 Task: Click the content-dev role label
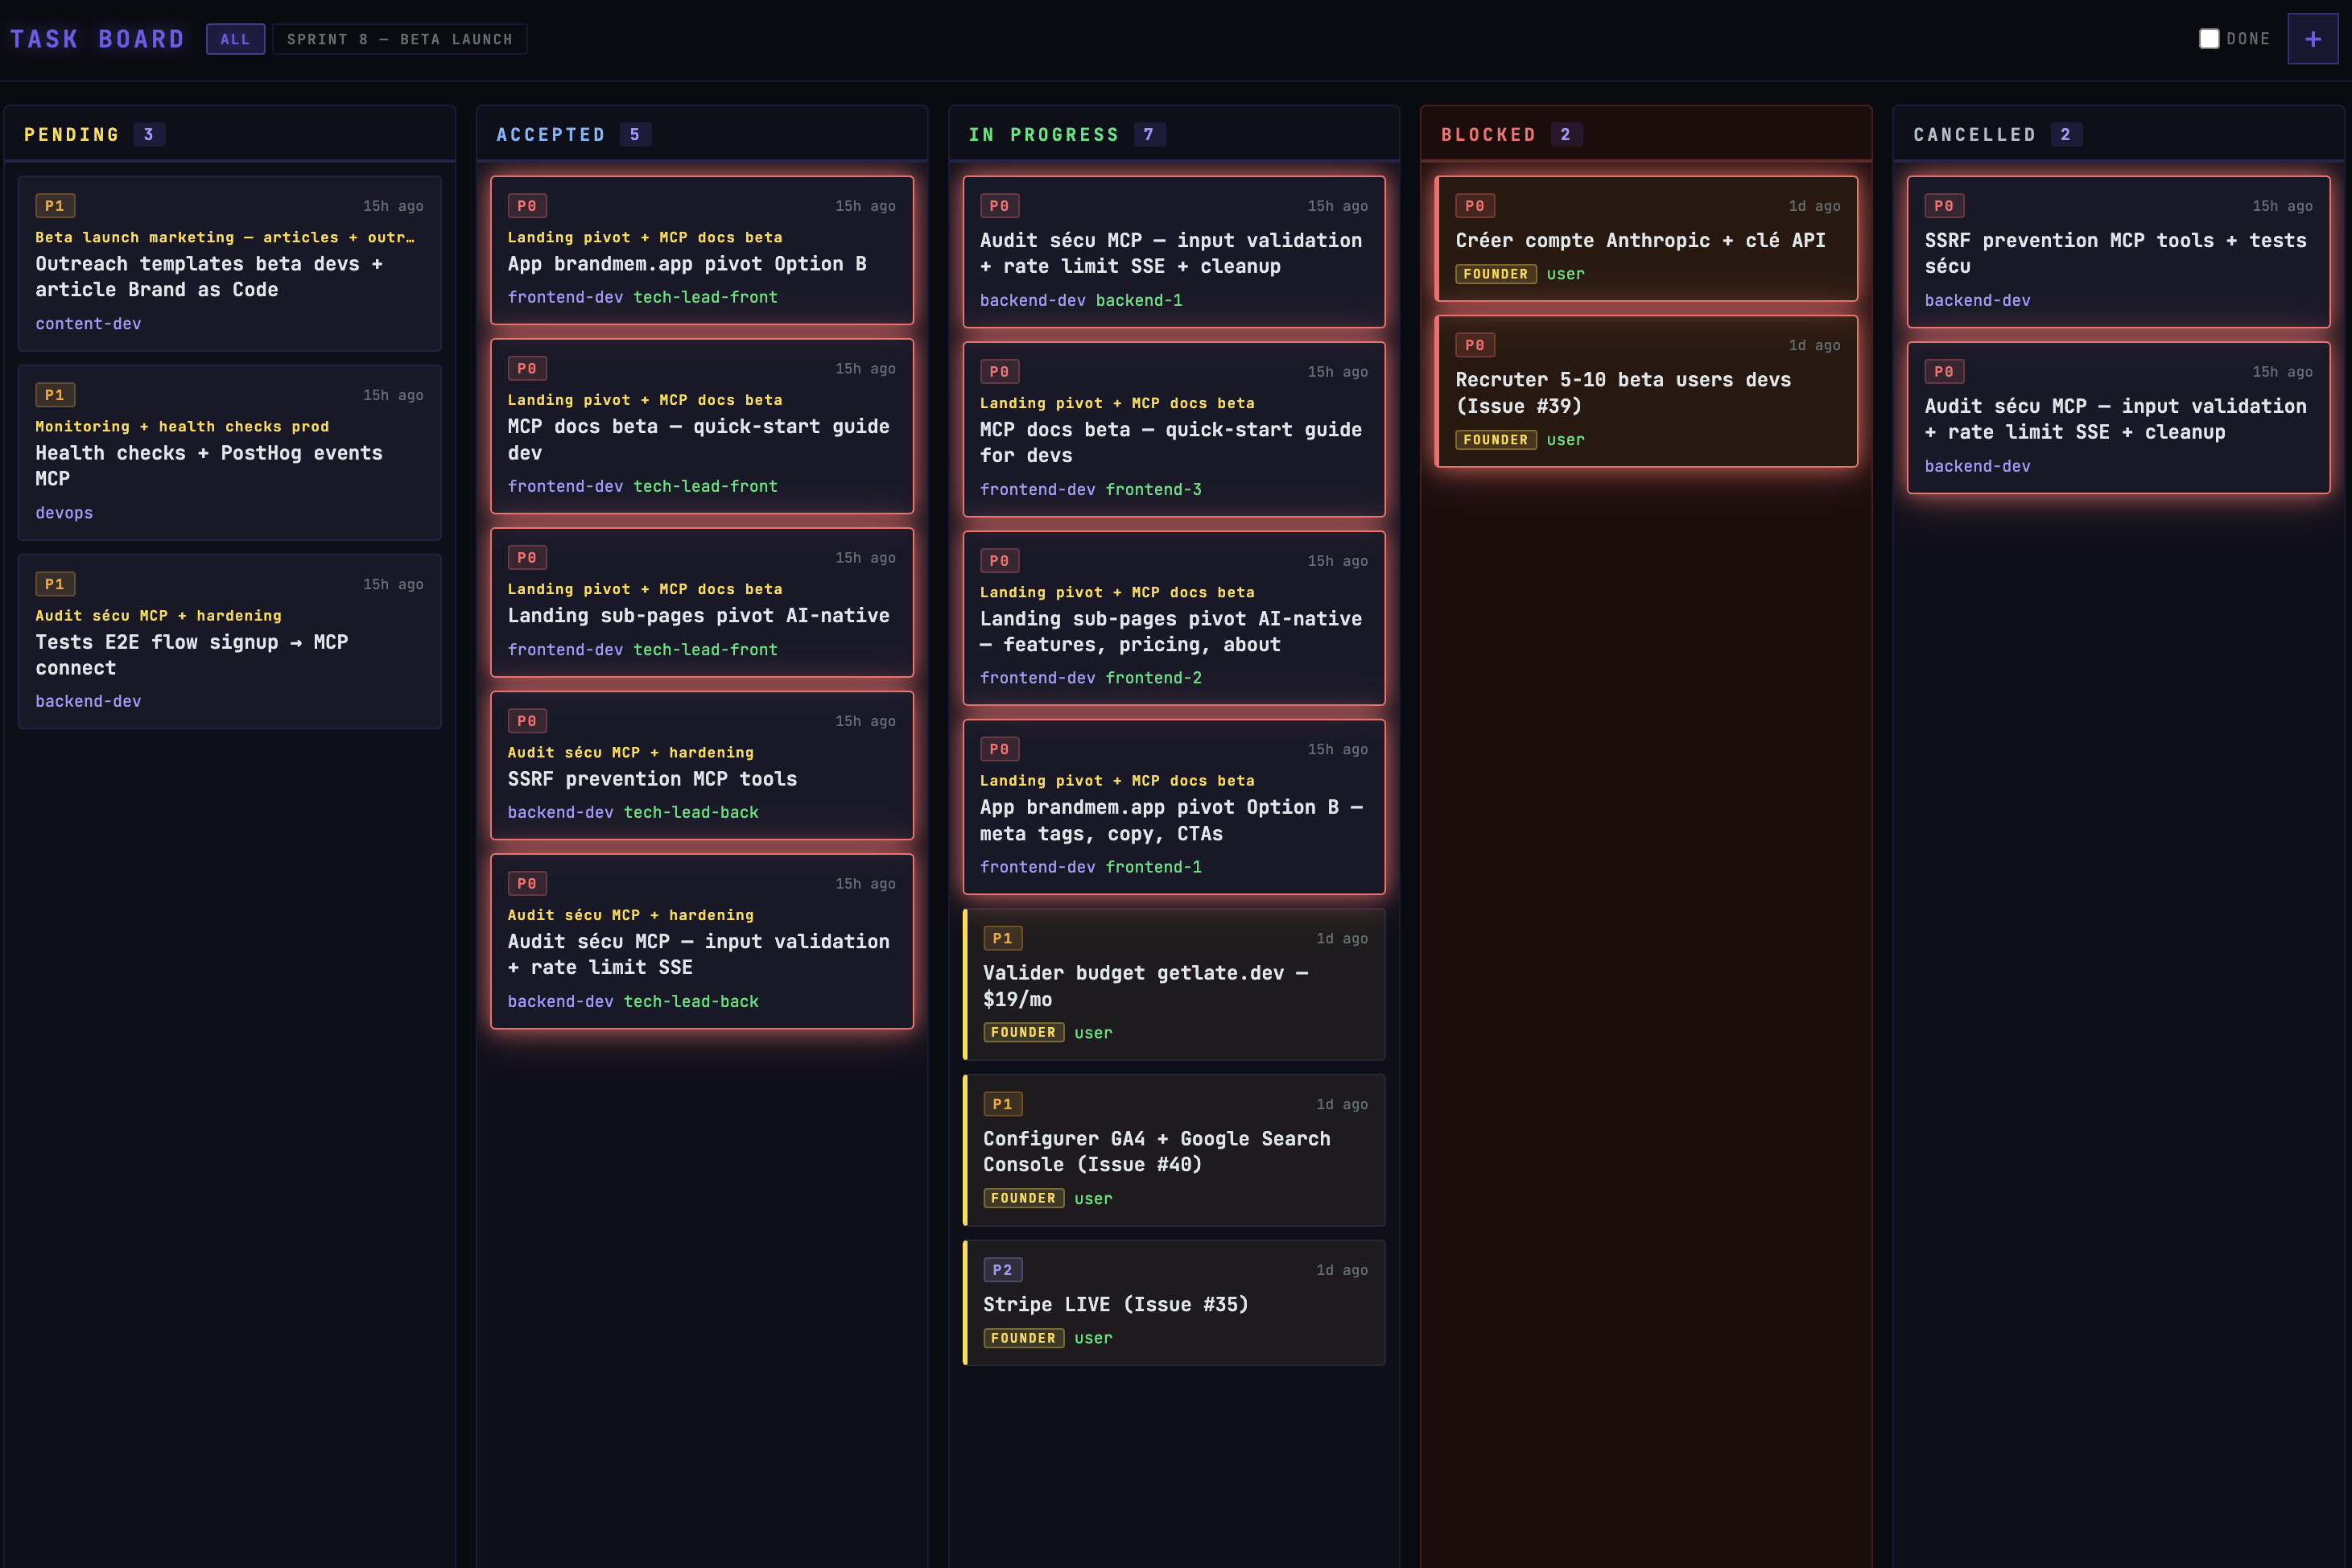point(88,324)
